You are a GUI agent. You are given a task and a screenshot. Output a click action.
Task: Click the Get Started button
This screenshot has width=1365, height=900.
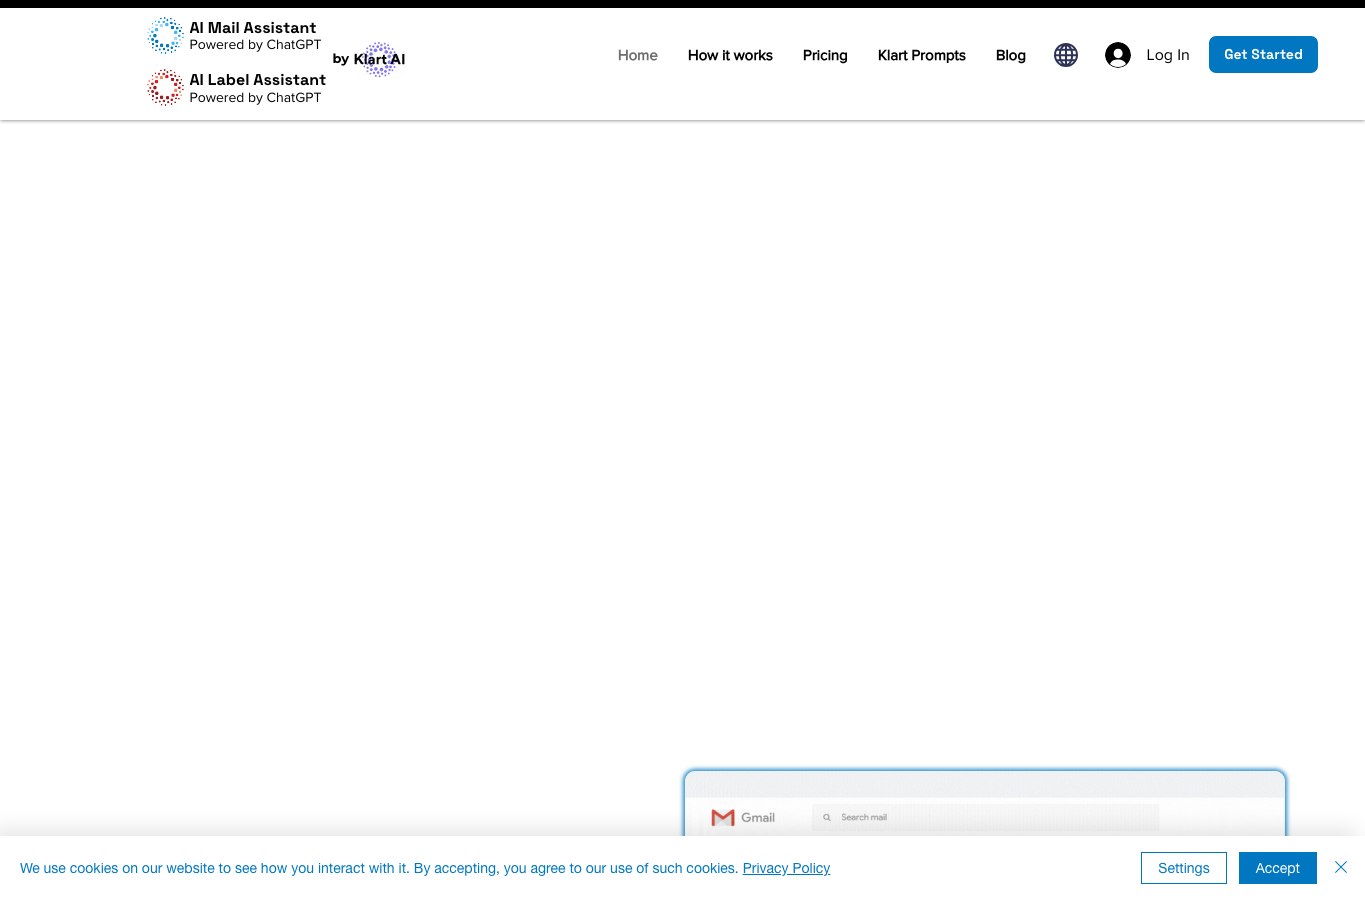coord(1263,54)
